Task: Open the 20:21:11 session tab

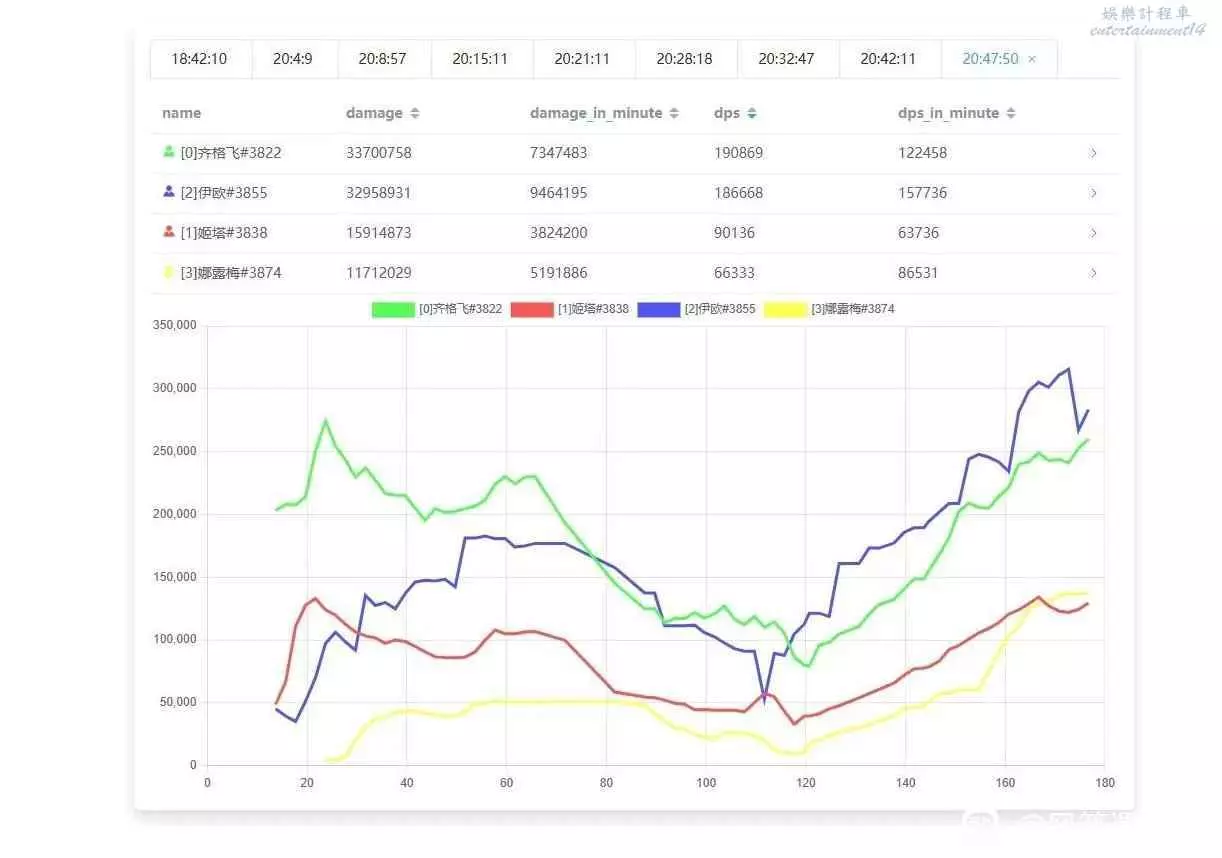Action: [582, 59]
